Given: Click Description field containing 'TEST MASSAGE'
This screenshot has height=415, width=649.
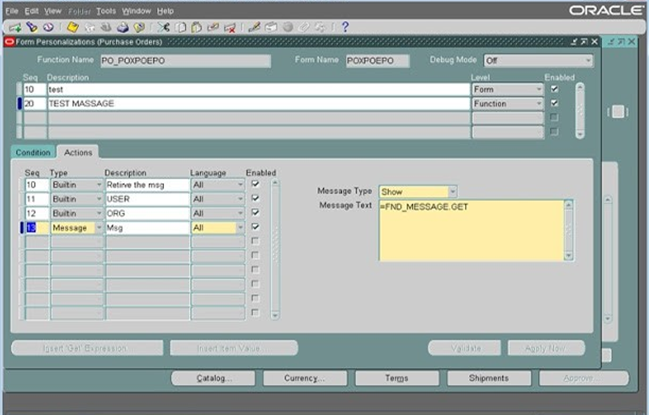Looking at the screenshot, I should pos(259,103).
